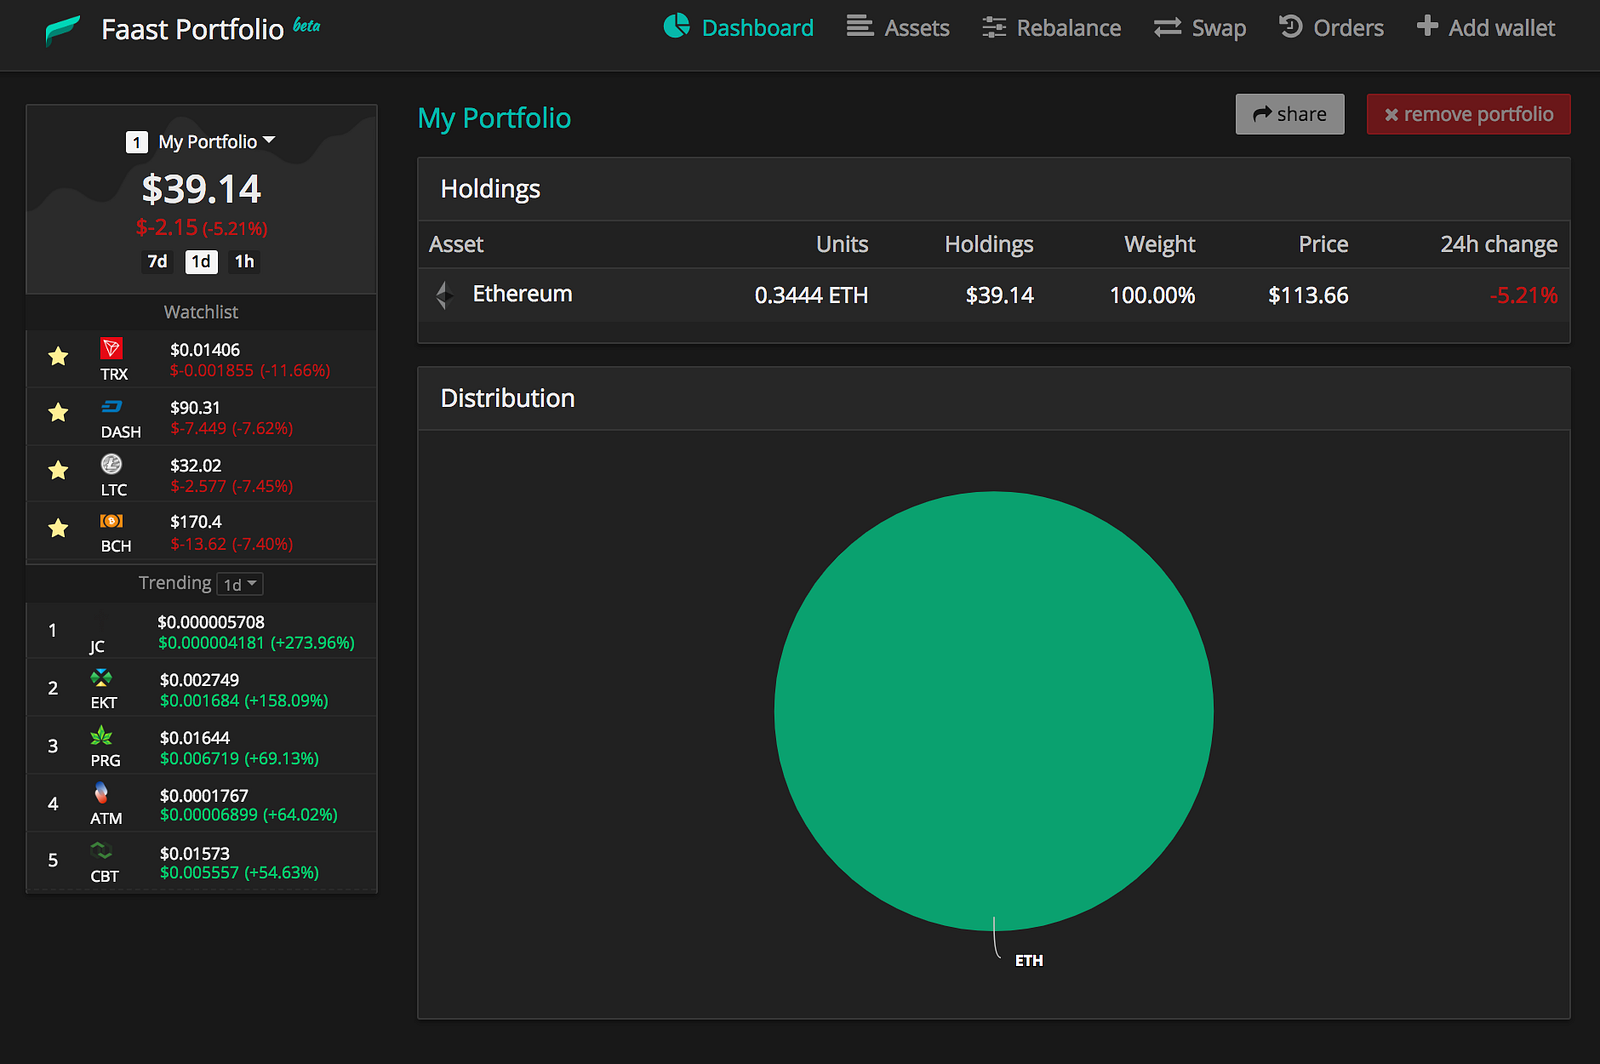The width and height of the screenshot is (1600, 1064).
Task: Open the Orders tab
Action: coord(1332,28)
